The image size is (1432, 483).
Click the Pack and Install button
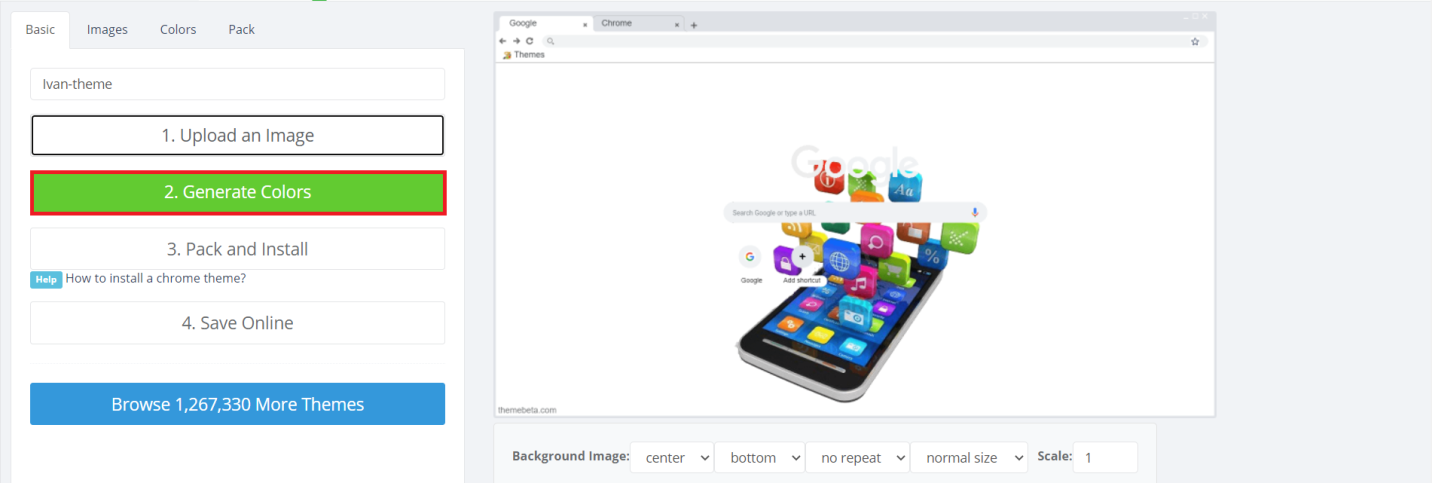237,249
